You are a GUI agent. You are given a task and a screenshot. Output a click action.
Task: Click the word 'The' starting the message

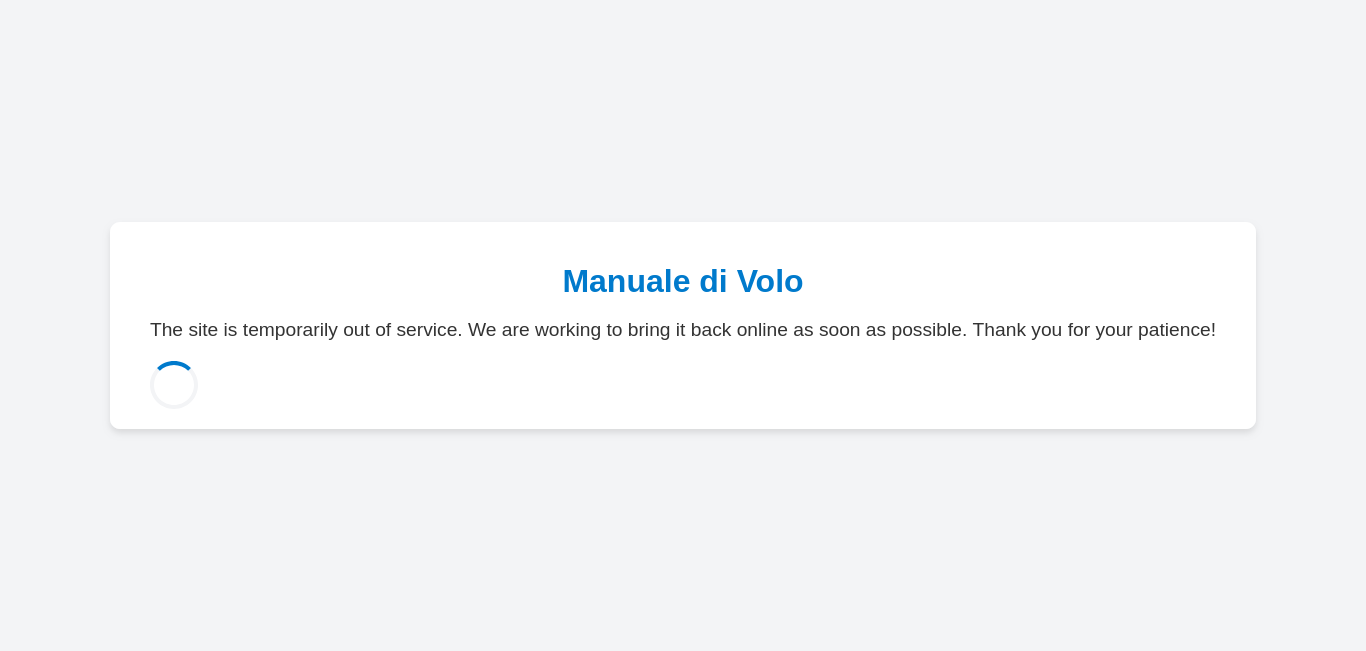point(167,330)
